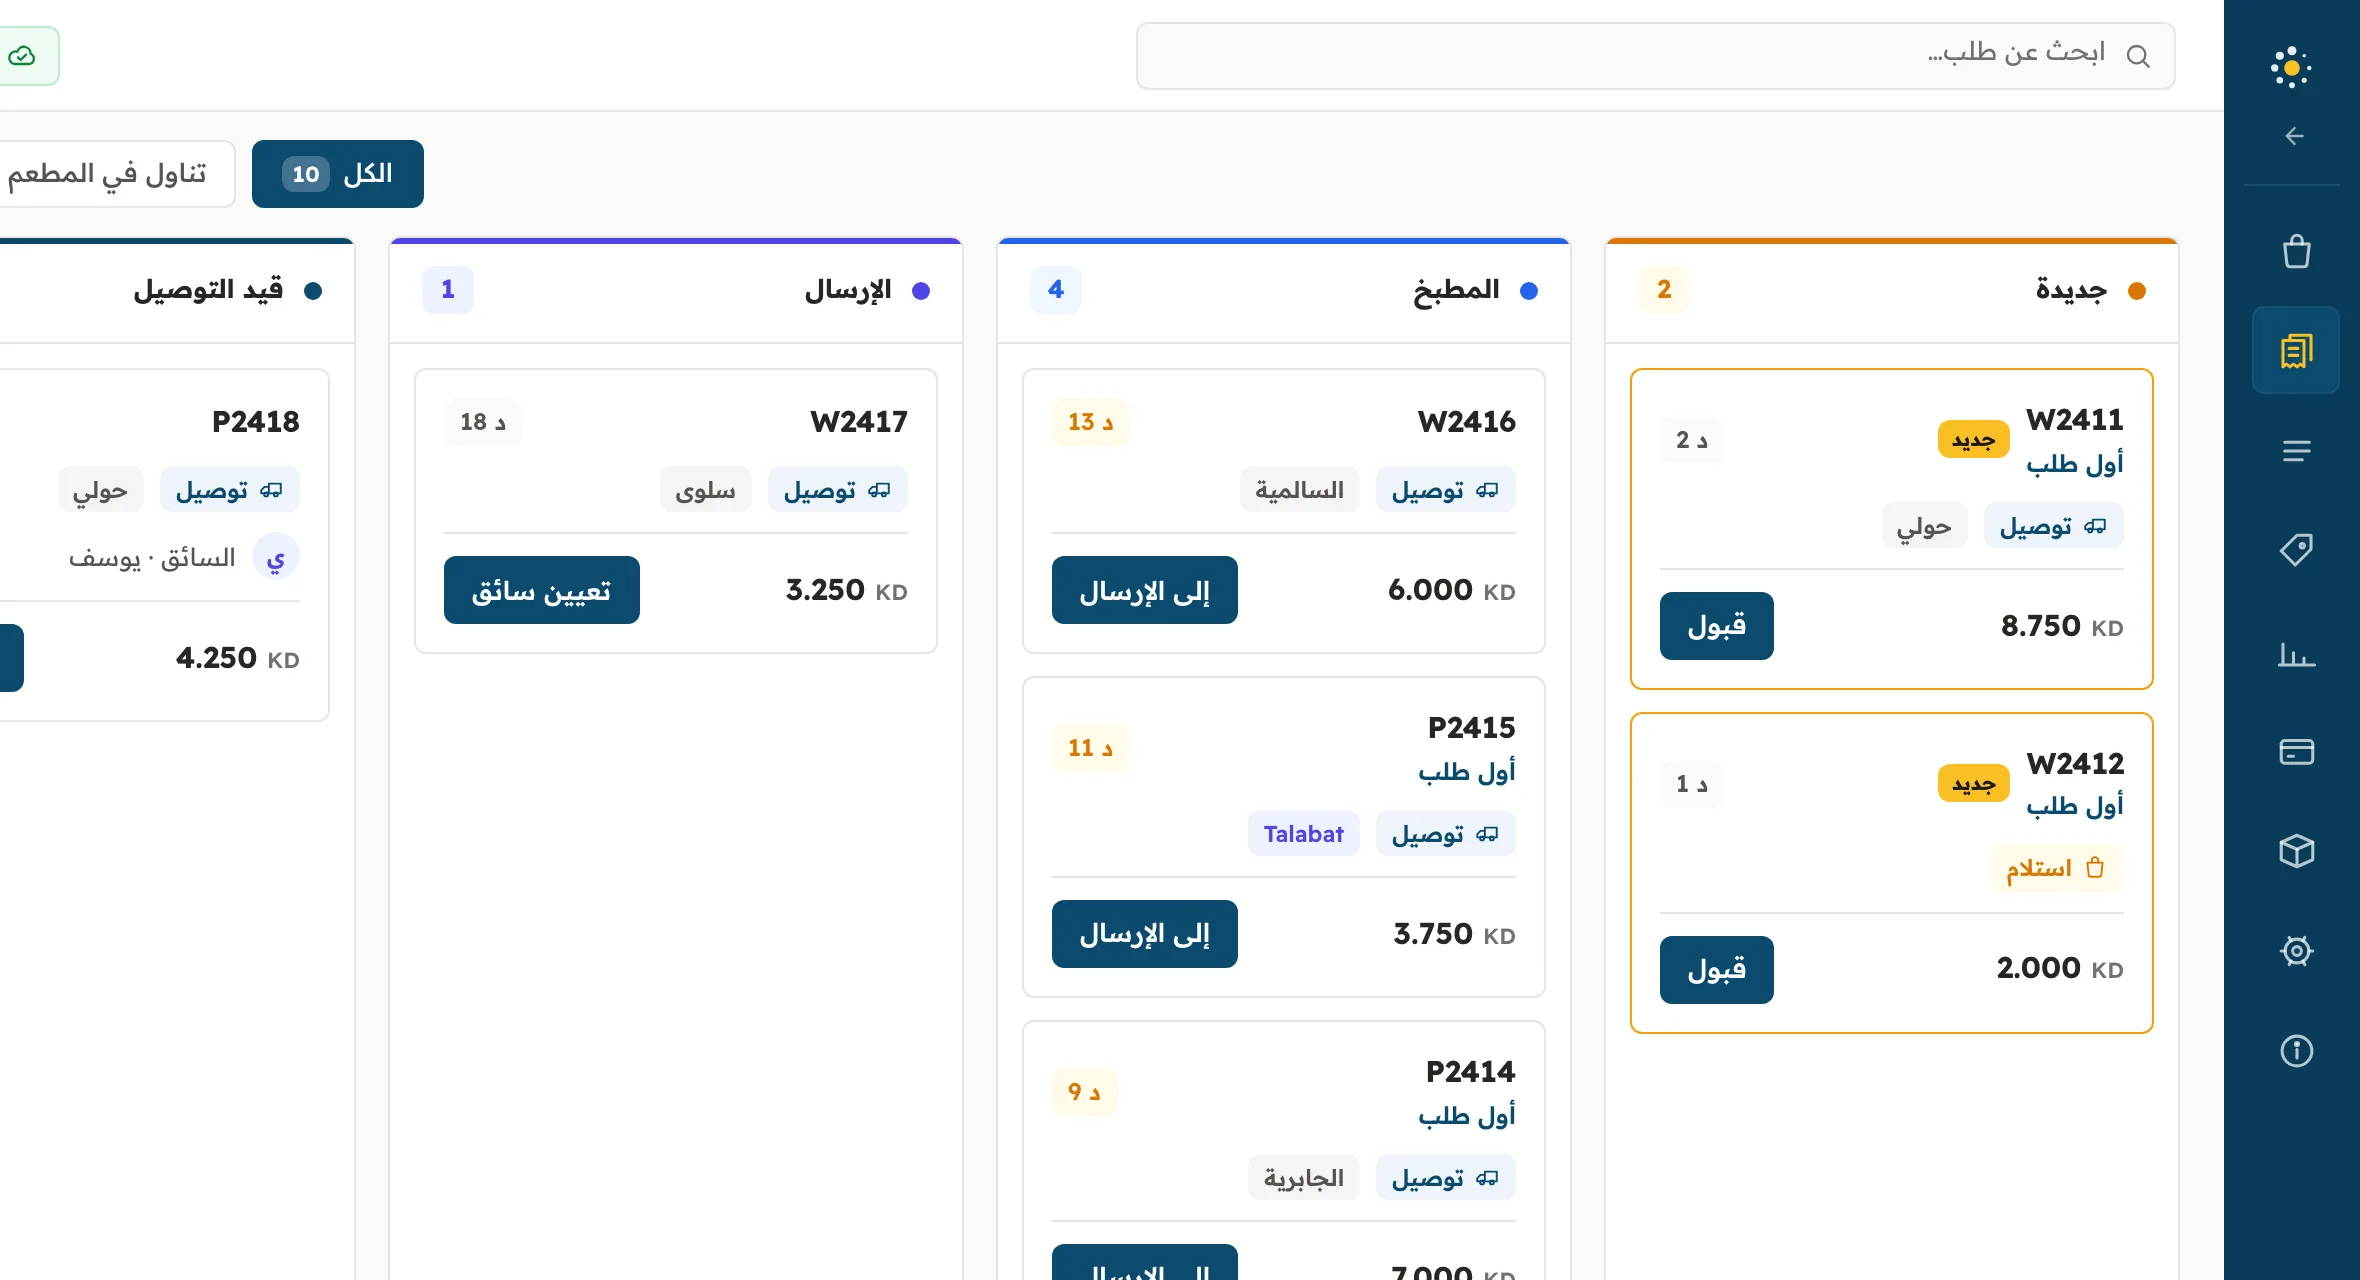Select the orders receipt icon in sidebar

coord(2296,350)
